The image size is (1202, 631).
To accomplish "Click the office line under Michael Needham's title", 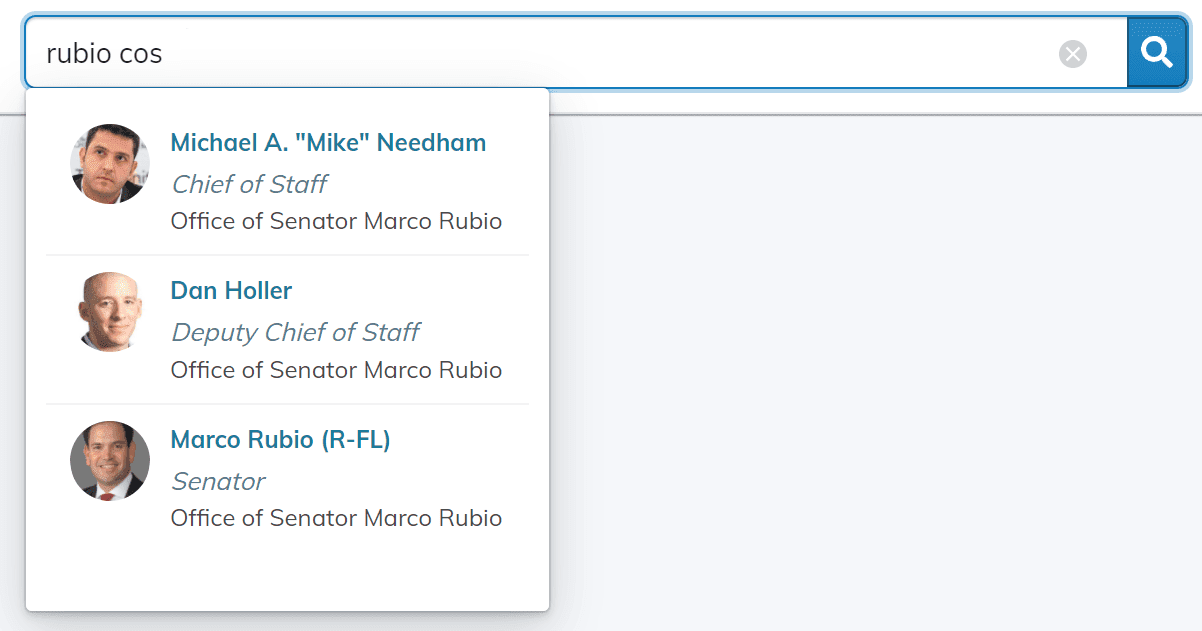I will coord(336,221).
